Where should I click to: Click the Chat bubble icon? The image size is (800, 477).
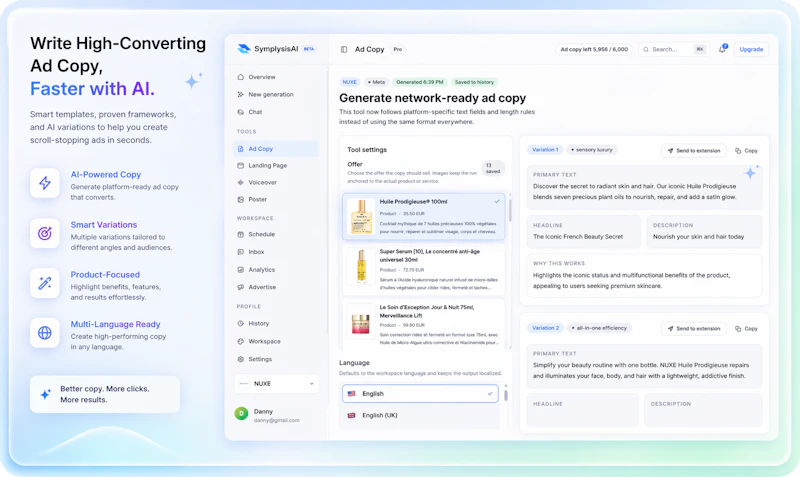(x=240, y=112)
